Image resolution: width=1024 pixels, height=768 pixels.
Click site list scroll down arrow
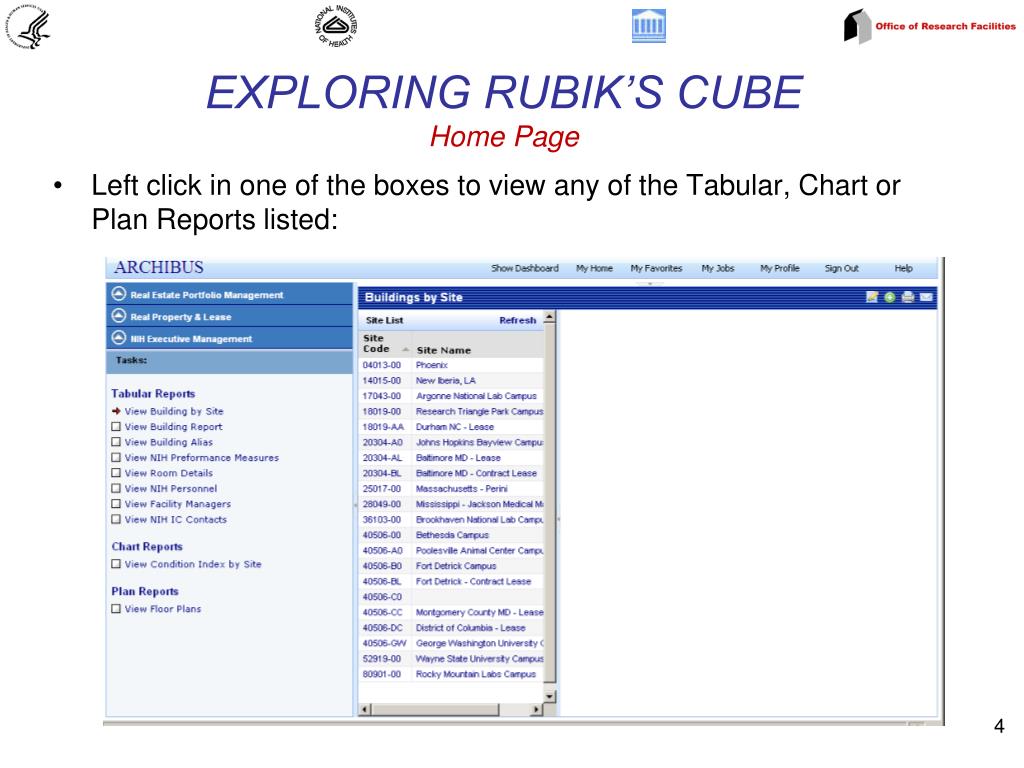tap(549, 696)
